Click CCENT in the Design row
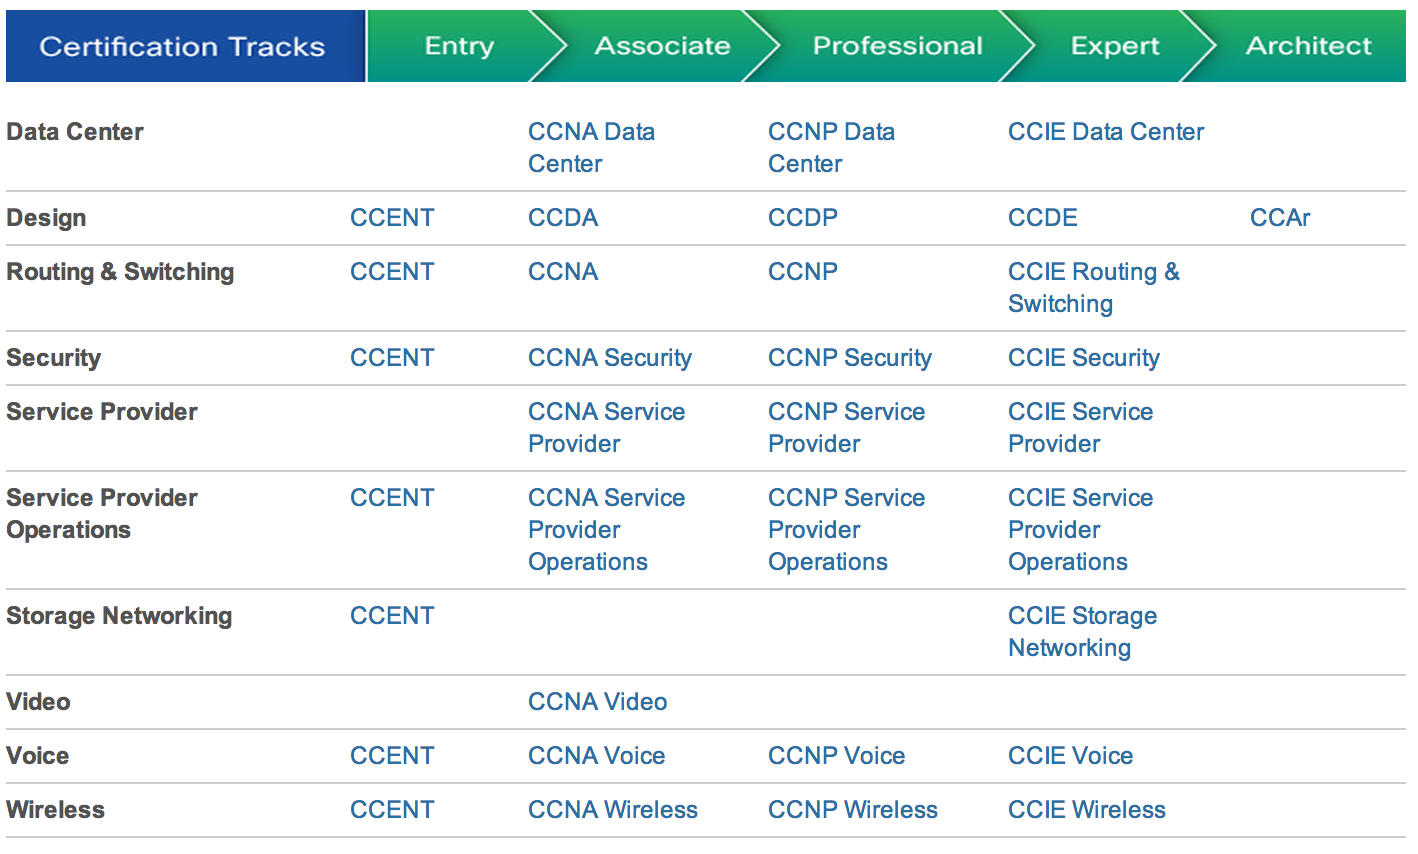The width and height of the screenshot is (1418, 854). (x=391, y=218)
